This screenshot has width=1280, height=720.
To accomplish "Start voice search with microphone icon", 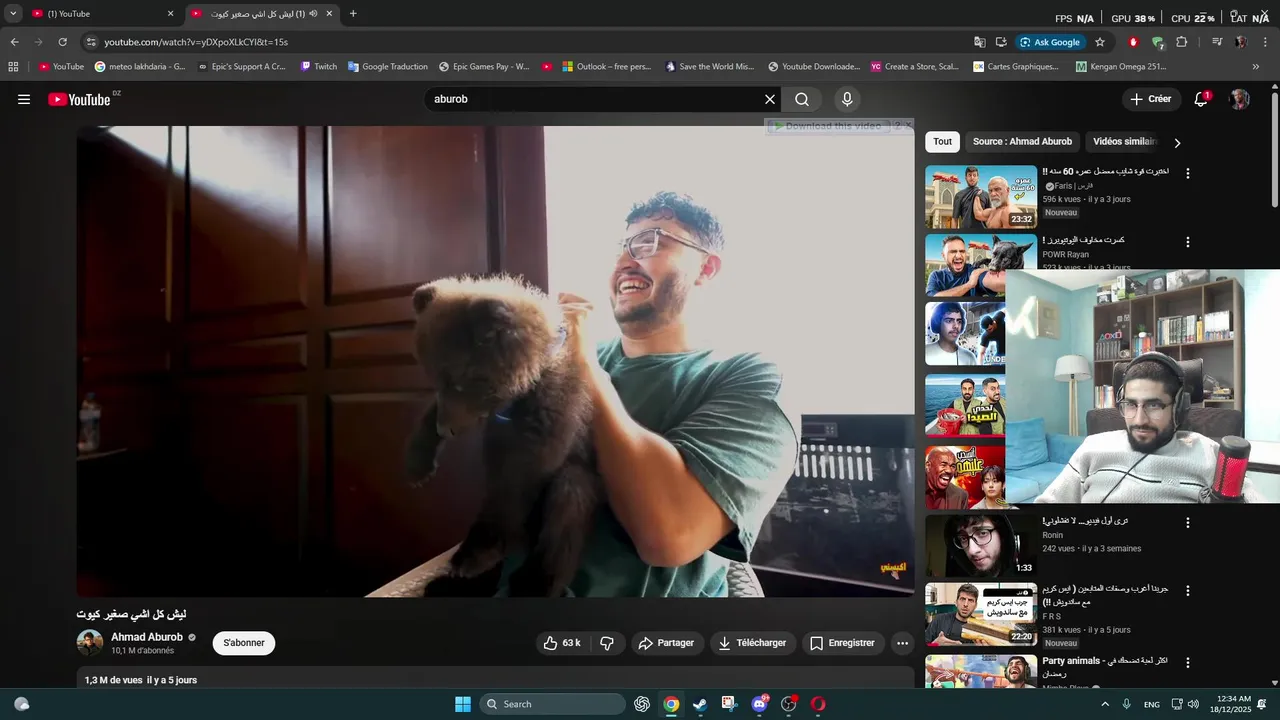I will tap(847, 99).
